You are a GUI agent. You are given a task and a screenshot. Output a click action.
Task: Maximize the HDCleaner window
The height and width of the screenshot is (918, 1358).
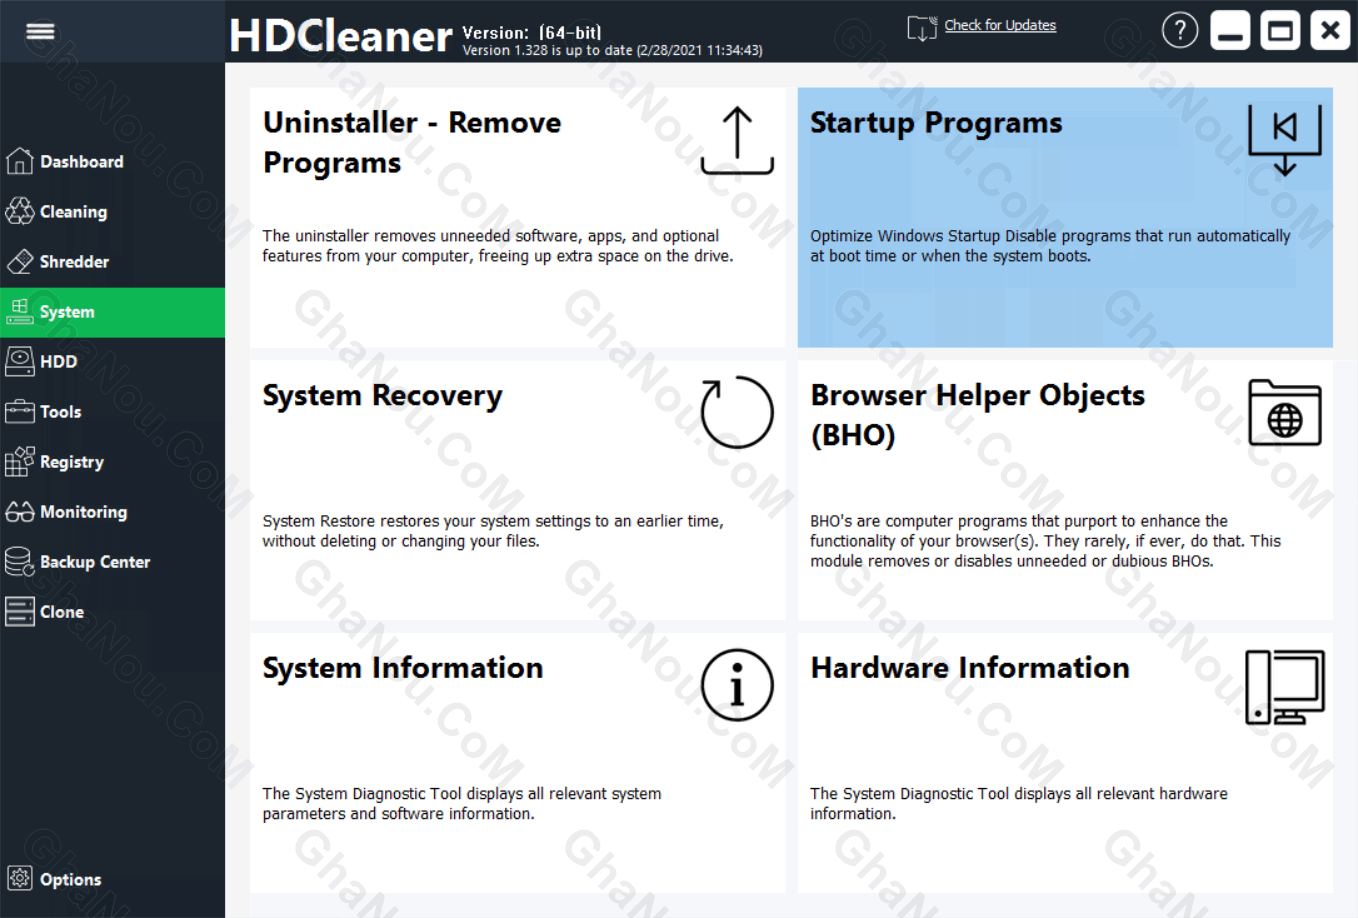pyautogui.click(x=1280, y=30)
